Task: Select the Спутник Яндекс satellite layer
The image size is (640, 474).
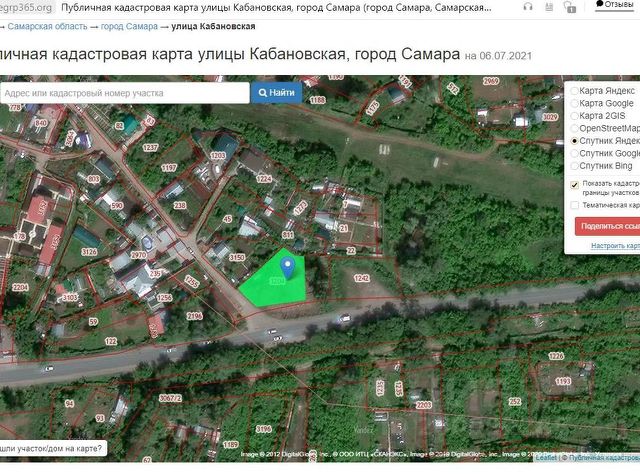Action: 575,142
